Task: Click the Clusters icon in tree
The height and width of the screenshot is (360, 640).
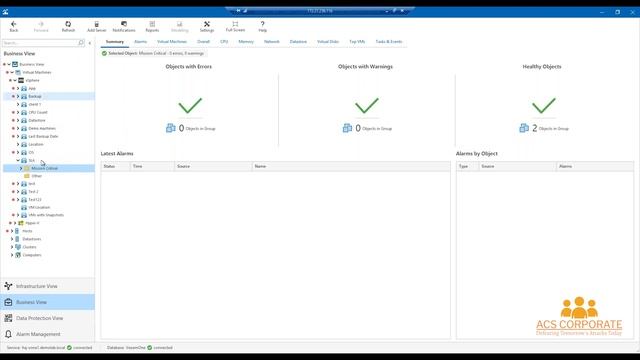Action: (x=18, y=247)
